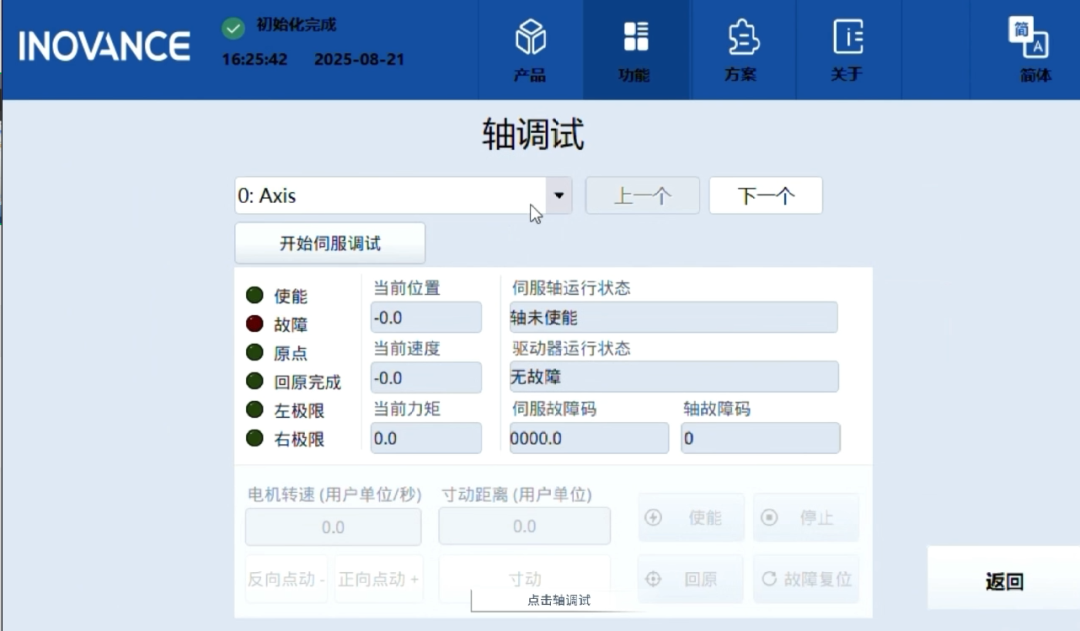
Task: Click the 当前力矩 value field
Action: click(x=426, y=438)
